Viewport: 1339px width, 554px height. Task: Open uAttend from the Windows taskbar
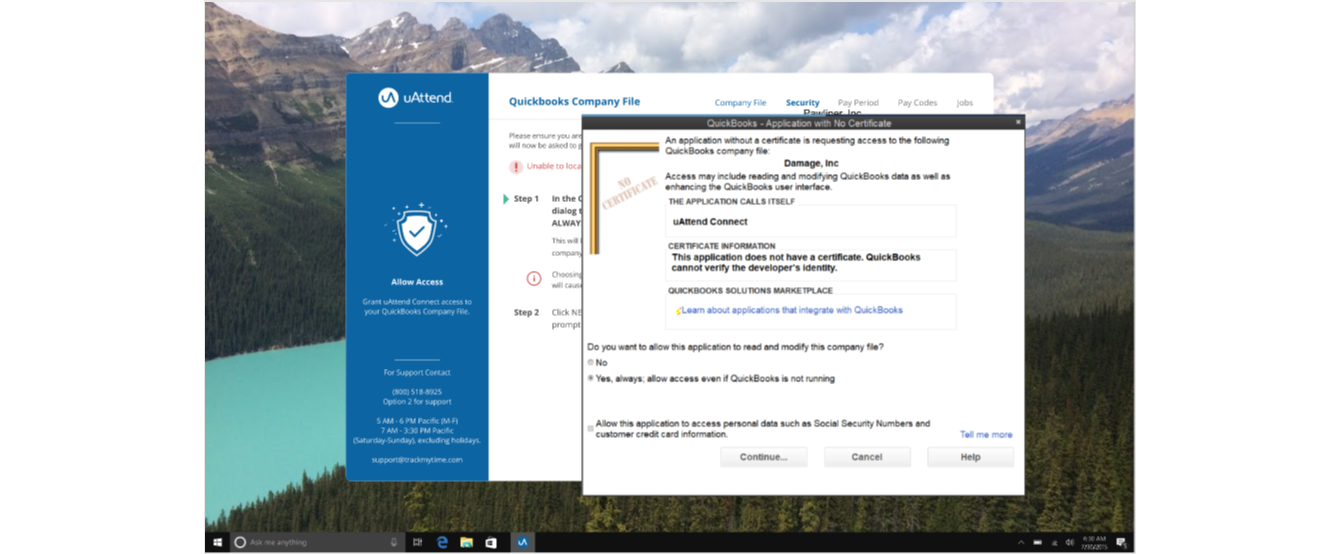(x=521, y=542)
